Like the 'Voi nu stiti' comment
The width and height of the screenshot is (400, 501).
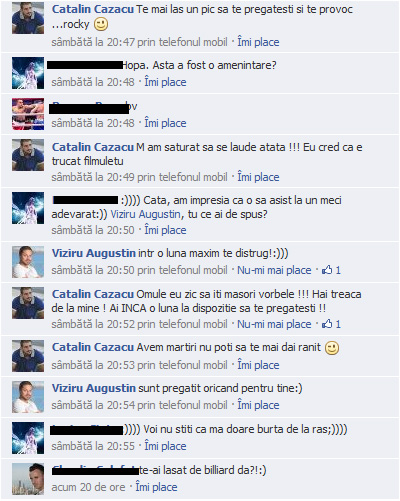click(x=165, y=446)
